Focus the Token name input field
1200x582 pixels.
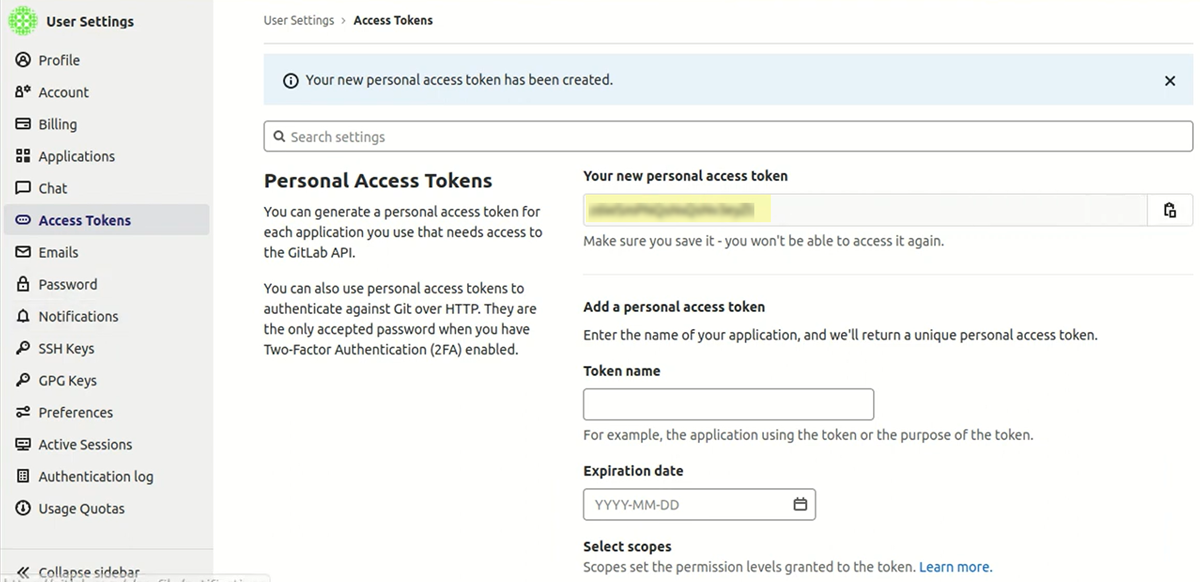click(728, 404)
